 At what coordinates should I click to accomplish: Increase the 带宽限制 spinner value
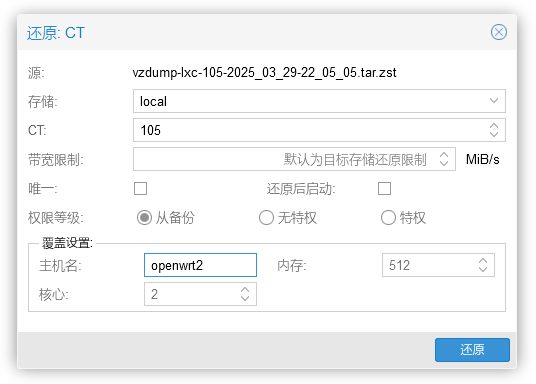(x=444, y=155)
